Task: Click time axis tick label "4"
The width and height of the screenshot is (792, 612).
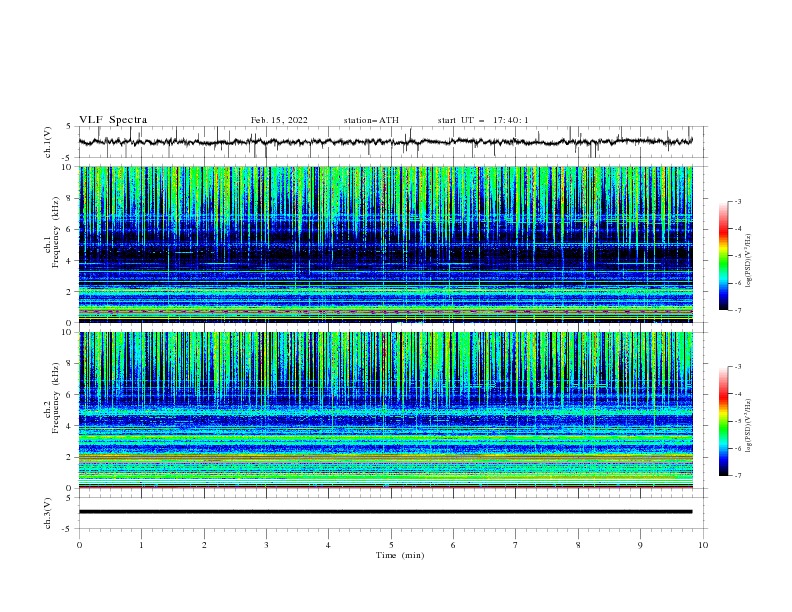Action: pyautogui.click(x=328, y=545)
